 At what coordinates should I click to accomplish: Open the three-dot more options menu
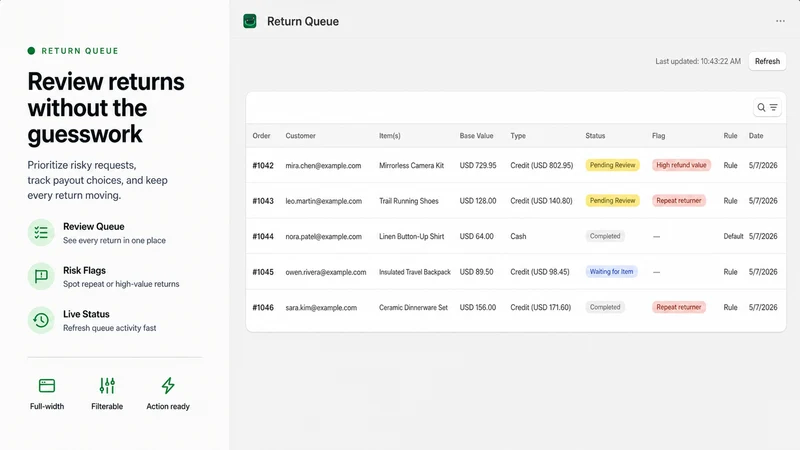(780, 21)
